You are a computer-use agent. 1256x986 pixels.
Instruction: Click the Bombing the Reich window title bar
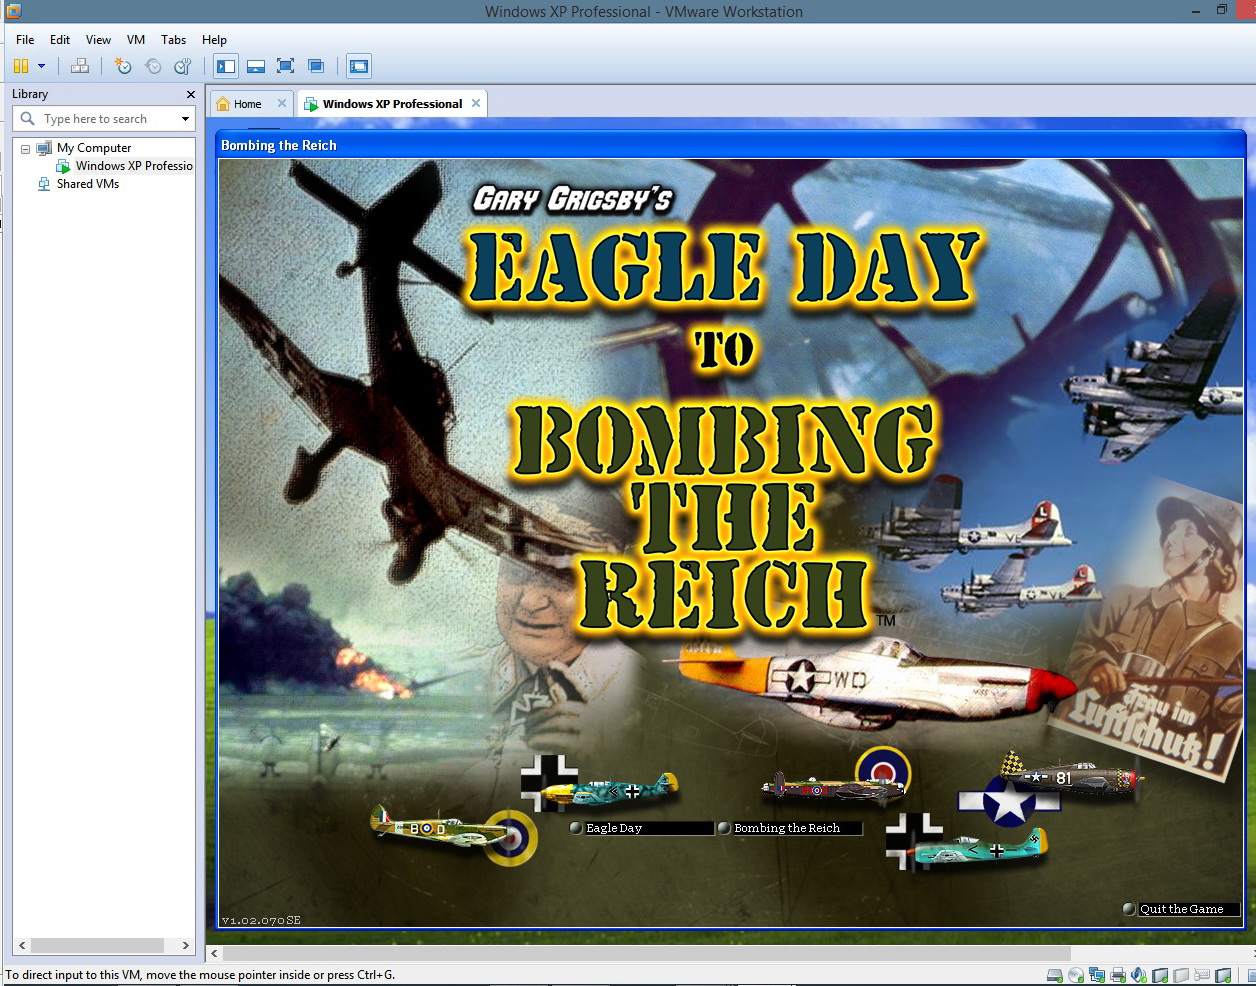730,145
